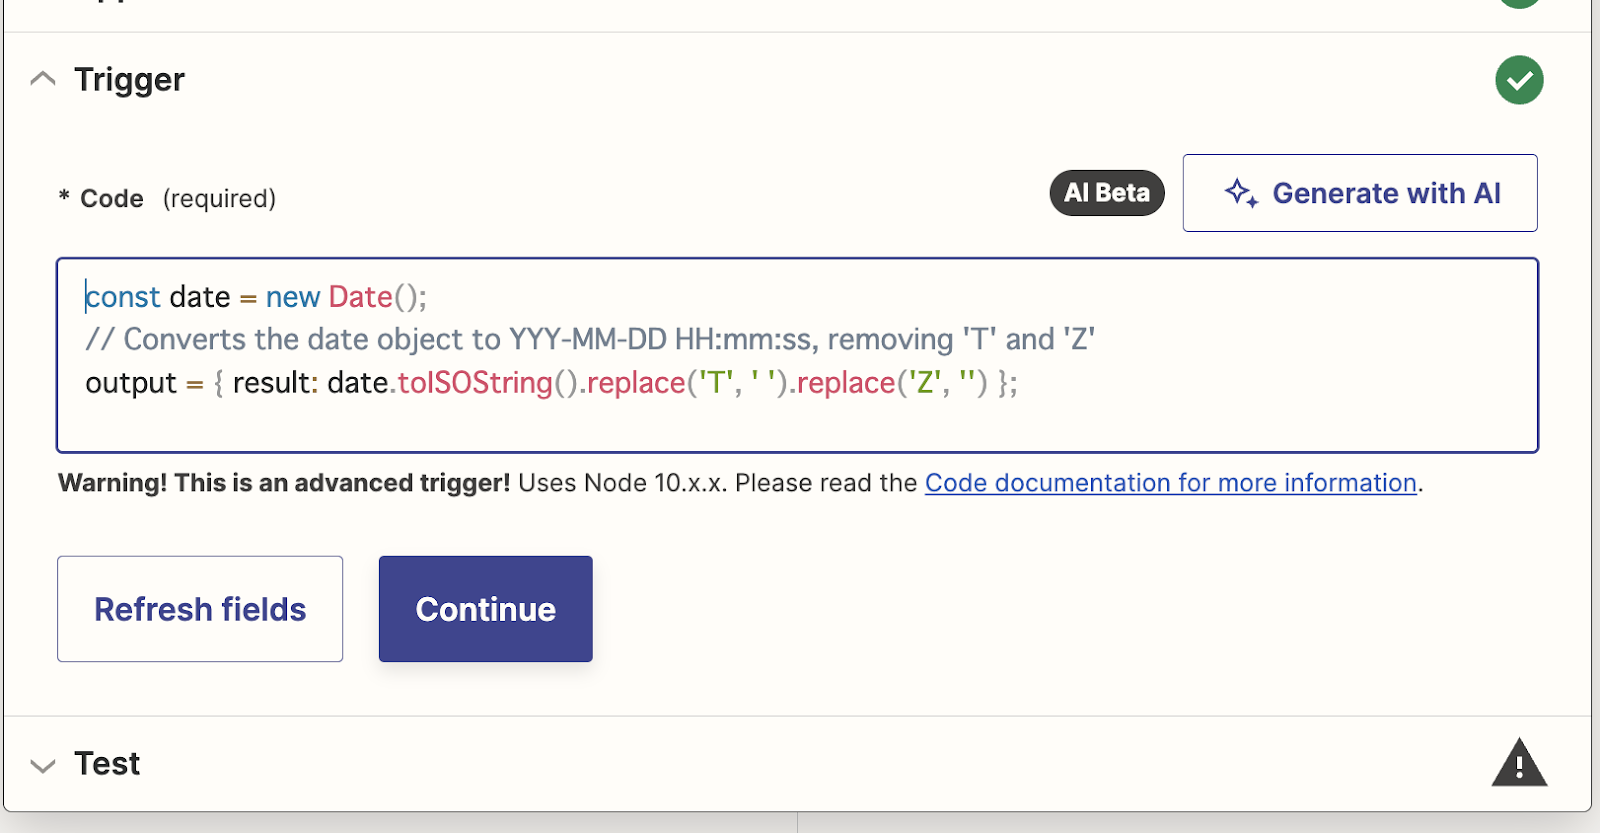Click Refresh fields
This screenshot has height=833, width=1600.
[200, 609]
